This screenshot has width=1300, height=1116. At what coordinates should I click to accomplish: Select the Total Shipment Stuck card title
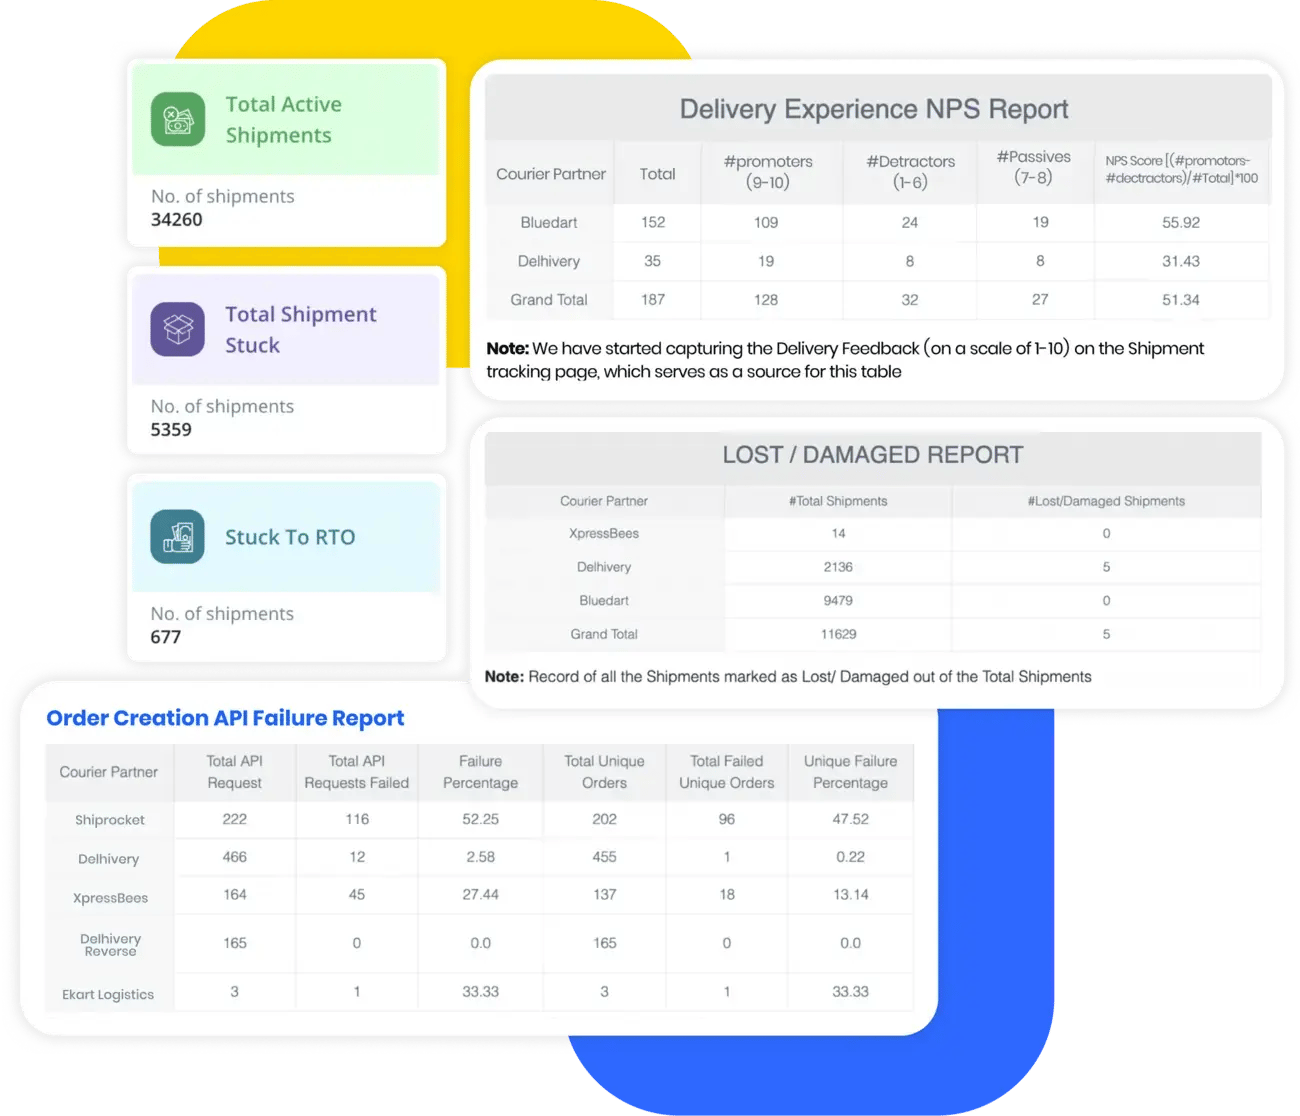301,329
